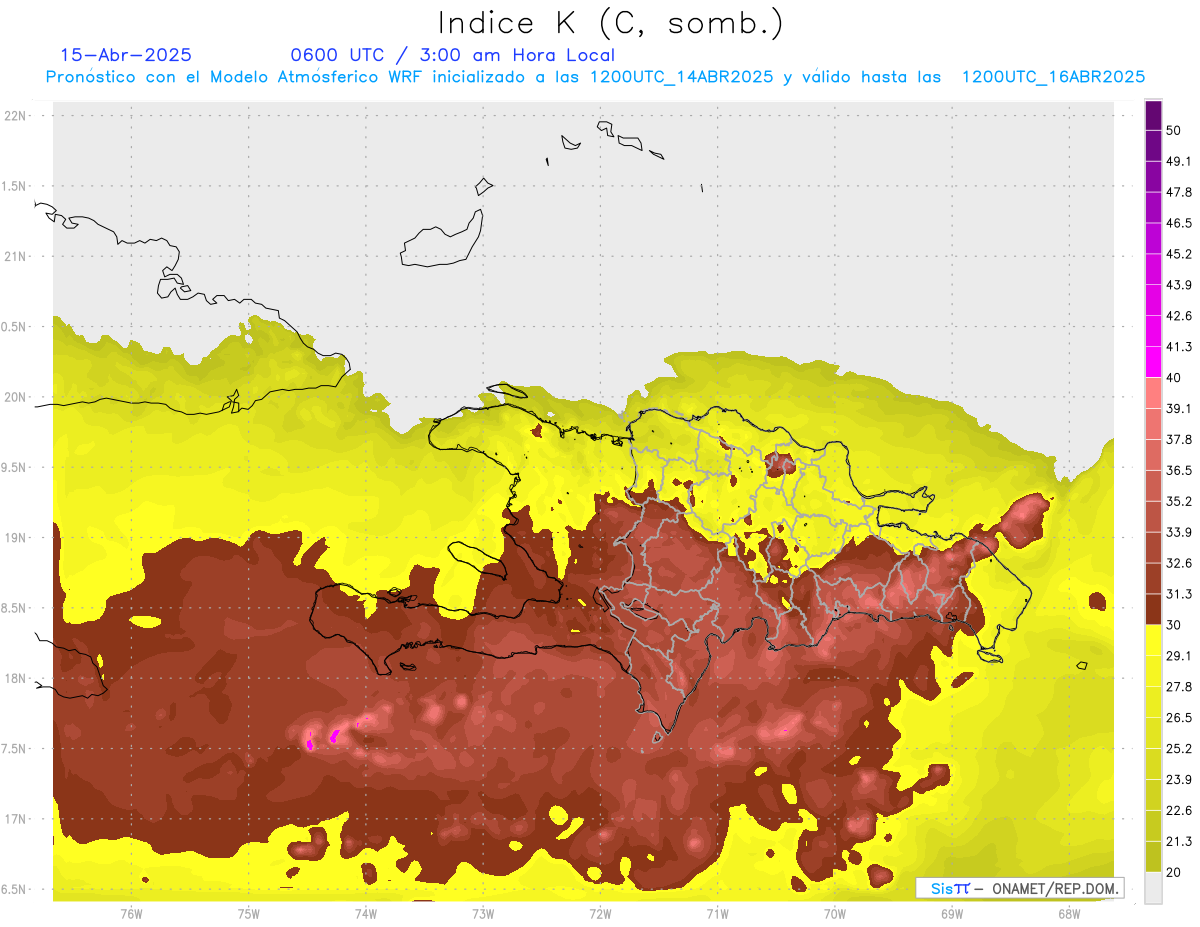Click the '72W' longitude label

(x=600, y=914)
